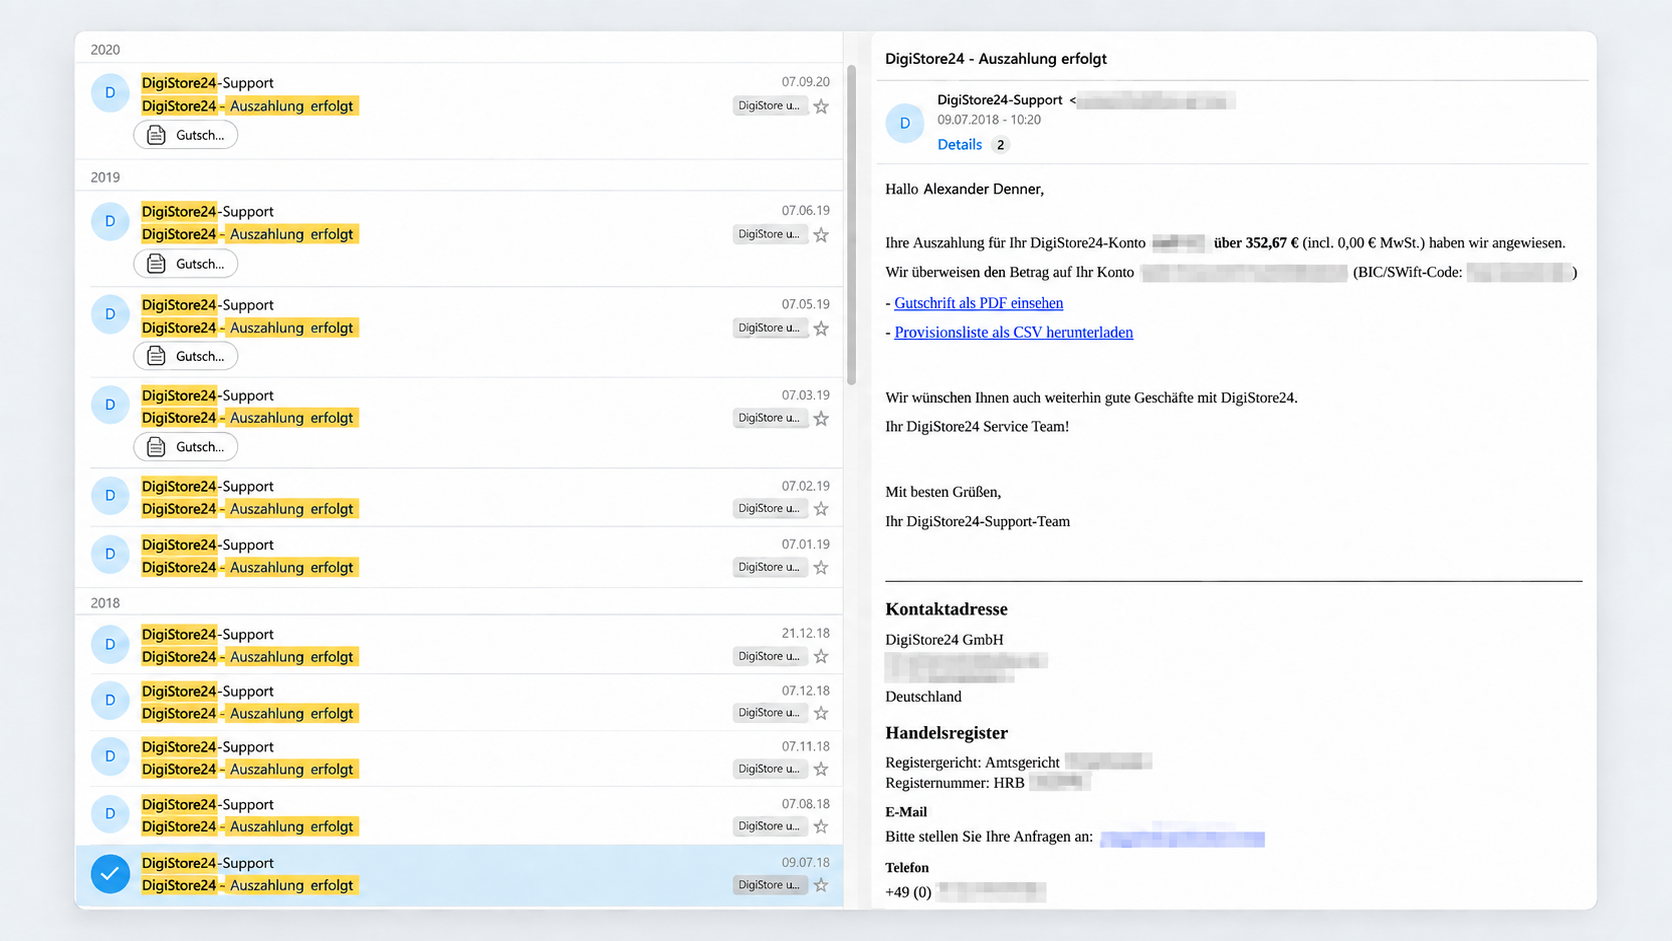Star the 07.11.18 DigiStore24 email
The image size is (1672, 941).
point(821,769)
